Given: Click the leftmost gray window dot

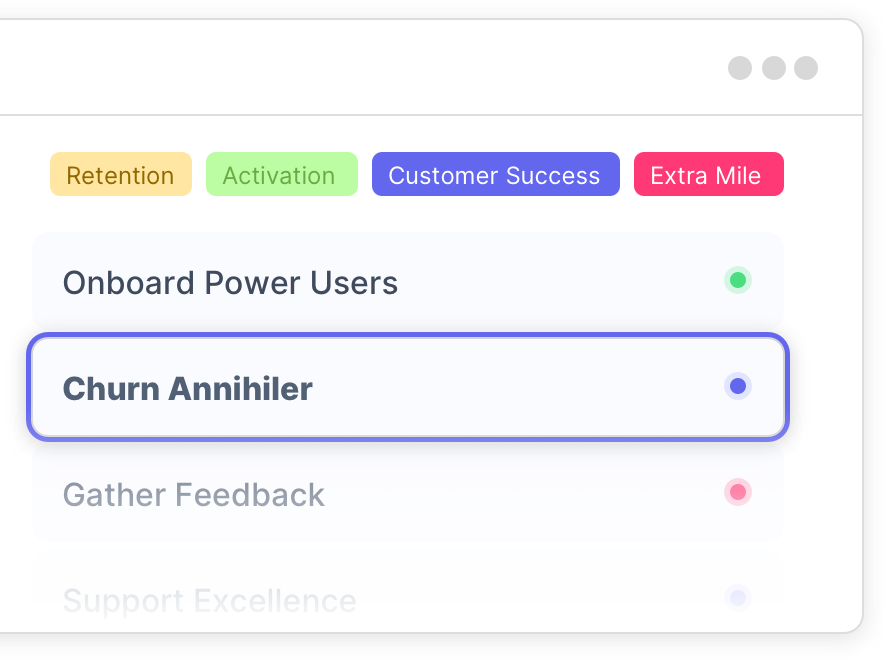Looking at the screenshot, I should pyautogui.click(x=740, y=68).
